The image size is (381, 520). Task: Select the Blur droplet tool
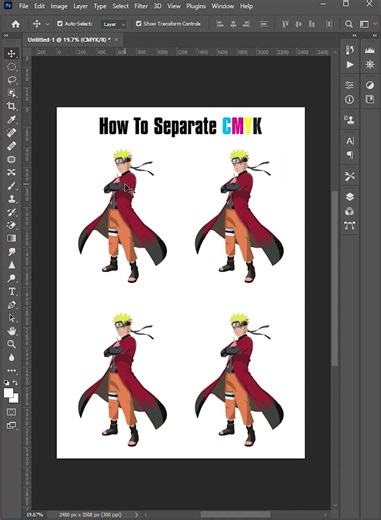11,357
